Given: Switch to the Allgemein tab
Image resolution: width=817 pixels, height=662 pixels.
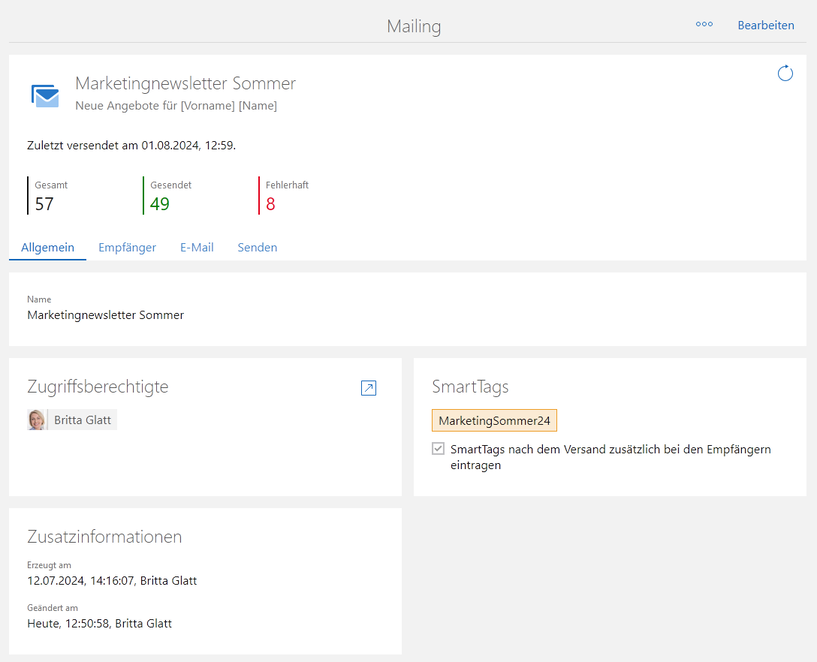Looking at the screenshot, I should point(47,247).
